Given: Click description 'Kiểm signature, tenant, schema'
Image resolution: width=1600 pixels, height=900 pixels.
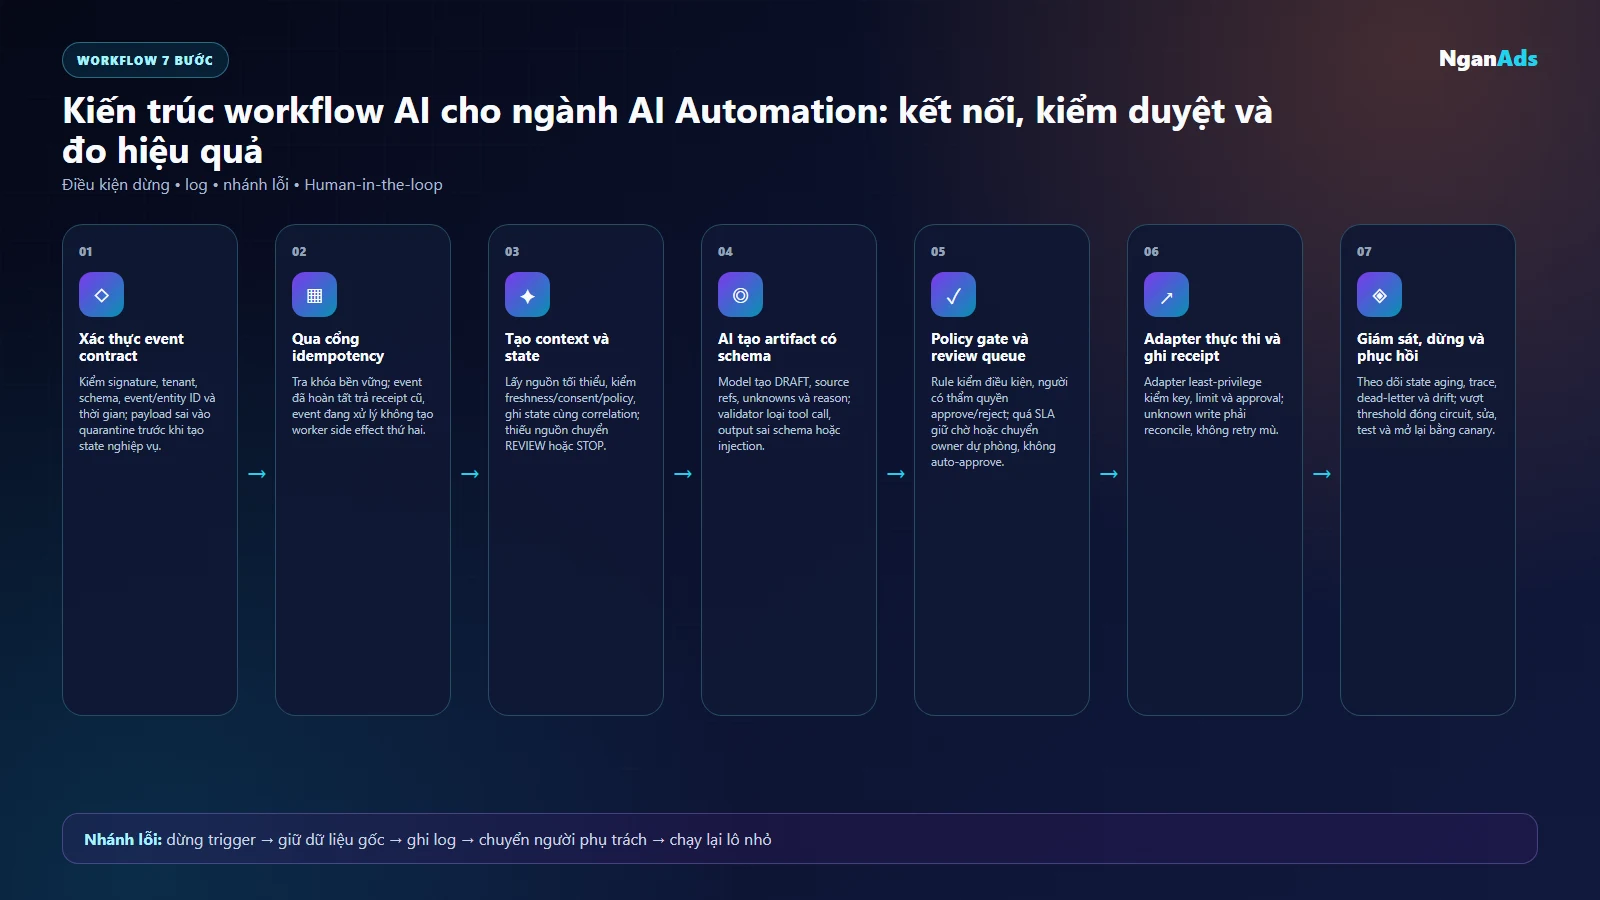Looking at the screenshot, I should tap(147, 414).
